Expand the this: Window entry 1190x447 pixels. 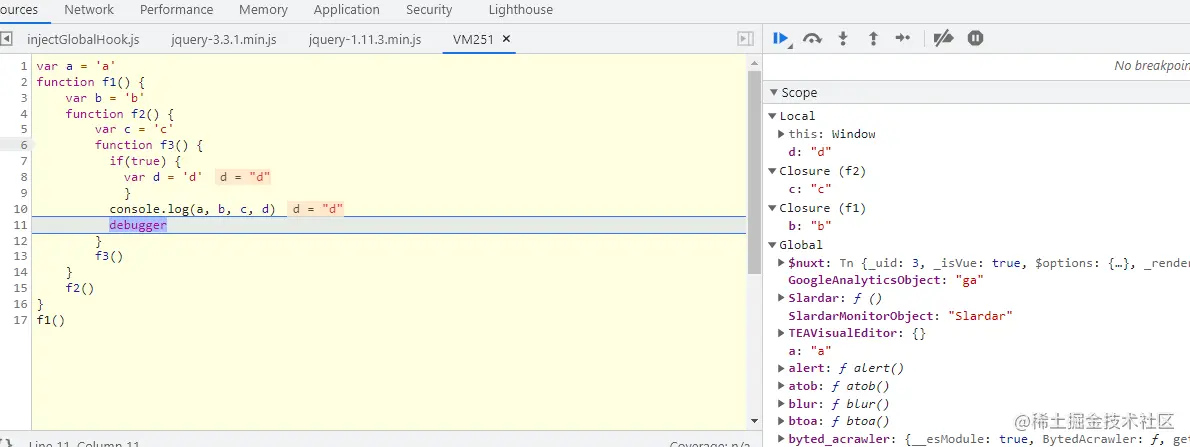782,134
